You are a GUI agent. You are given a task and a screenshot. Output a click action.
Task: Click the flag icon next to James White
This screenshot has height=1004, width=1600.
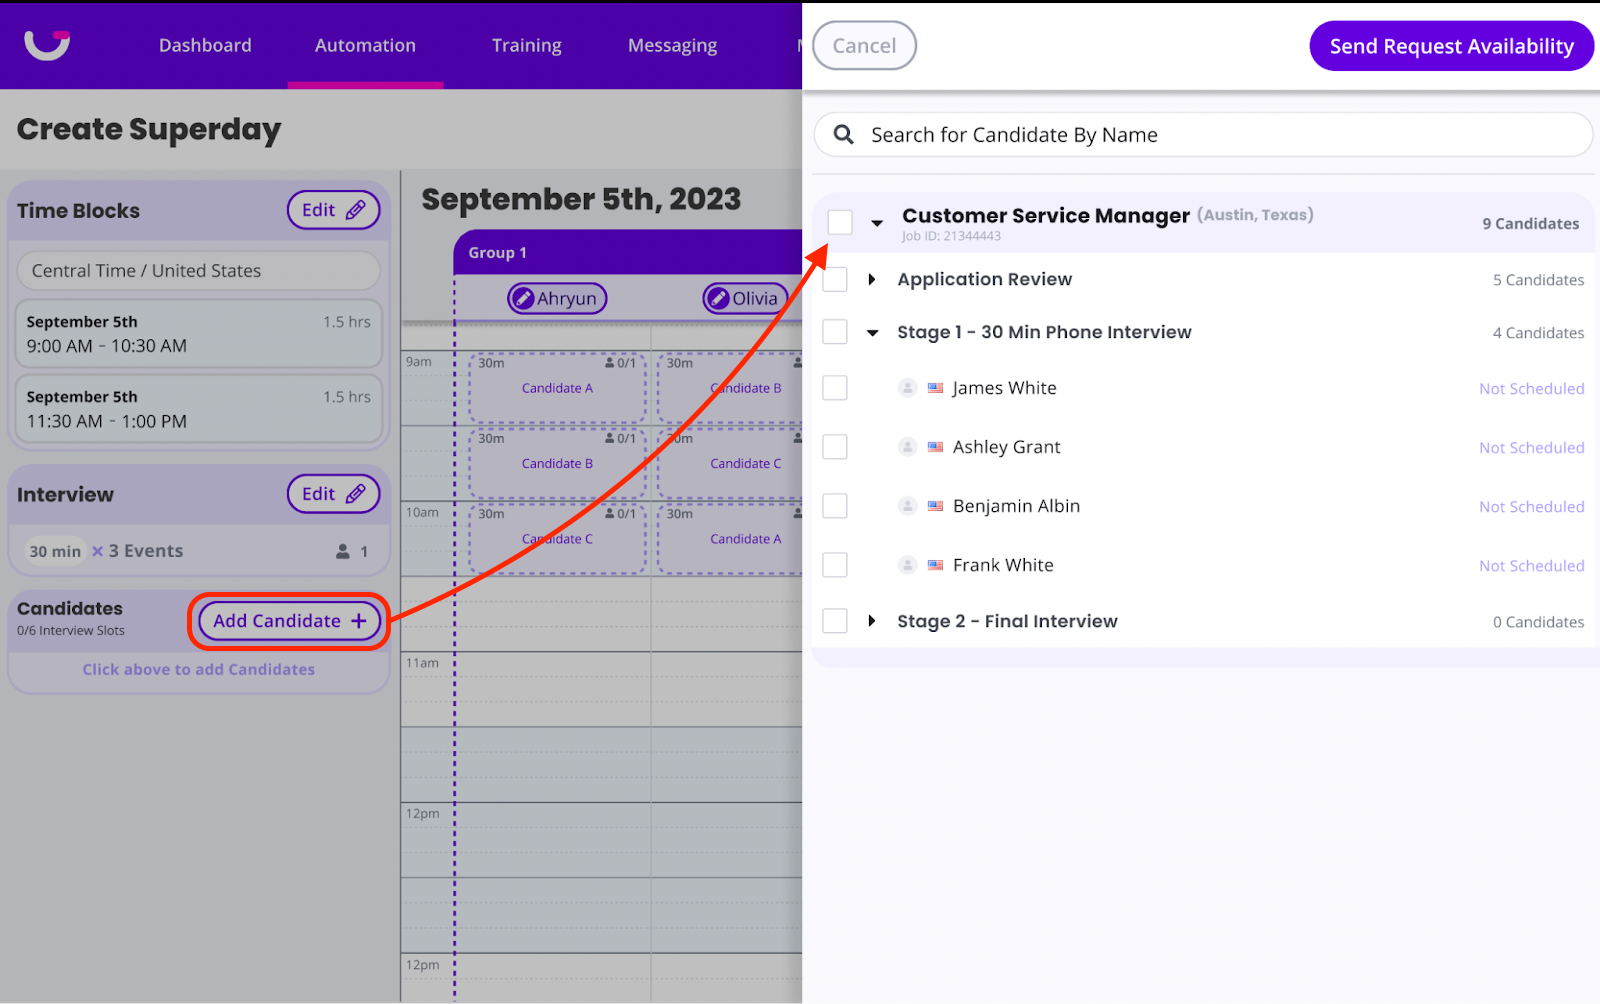coord(935,388)
